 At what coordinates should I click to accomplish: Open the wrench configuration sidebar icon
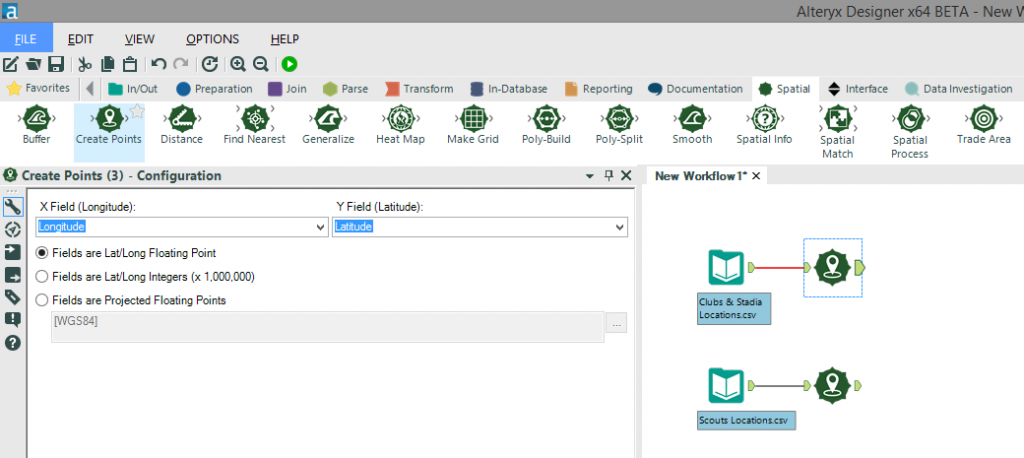point(12,207)
